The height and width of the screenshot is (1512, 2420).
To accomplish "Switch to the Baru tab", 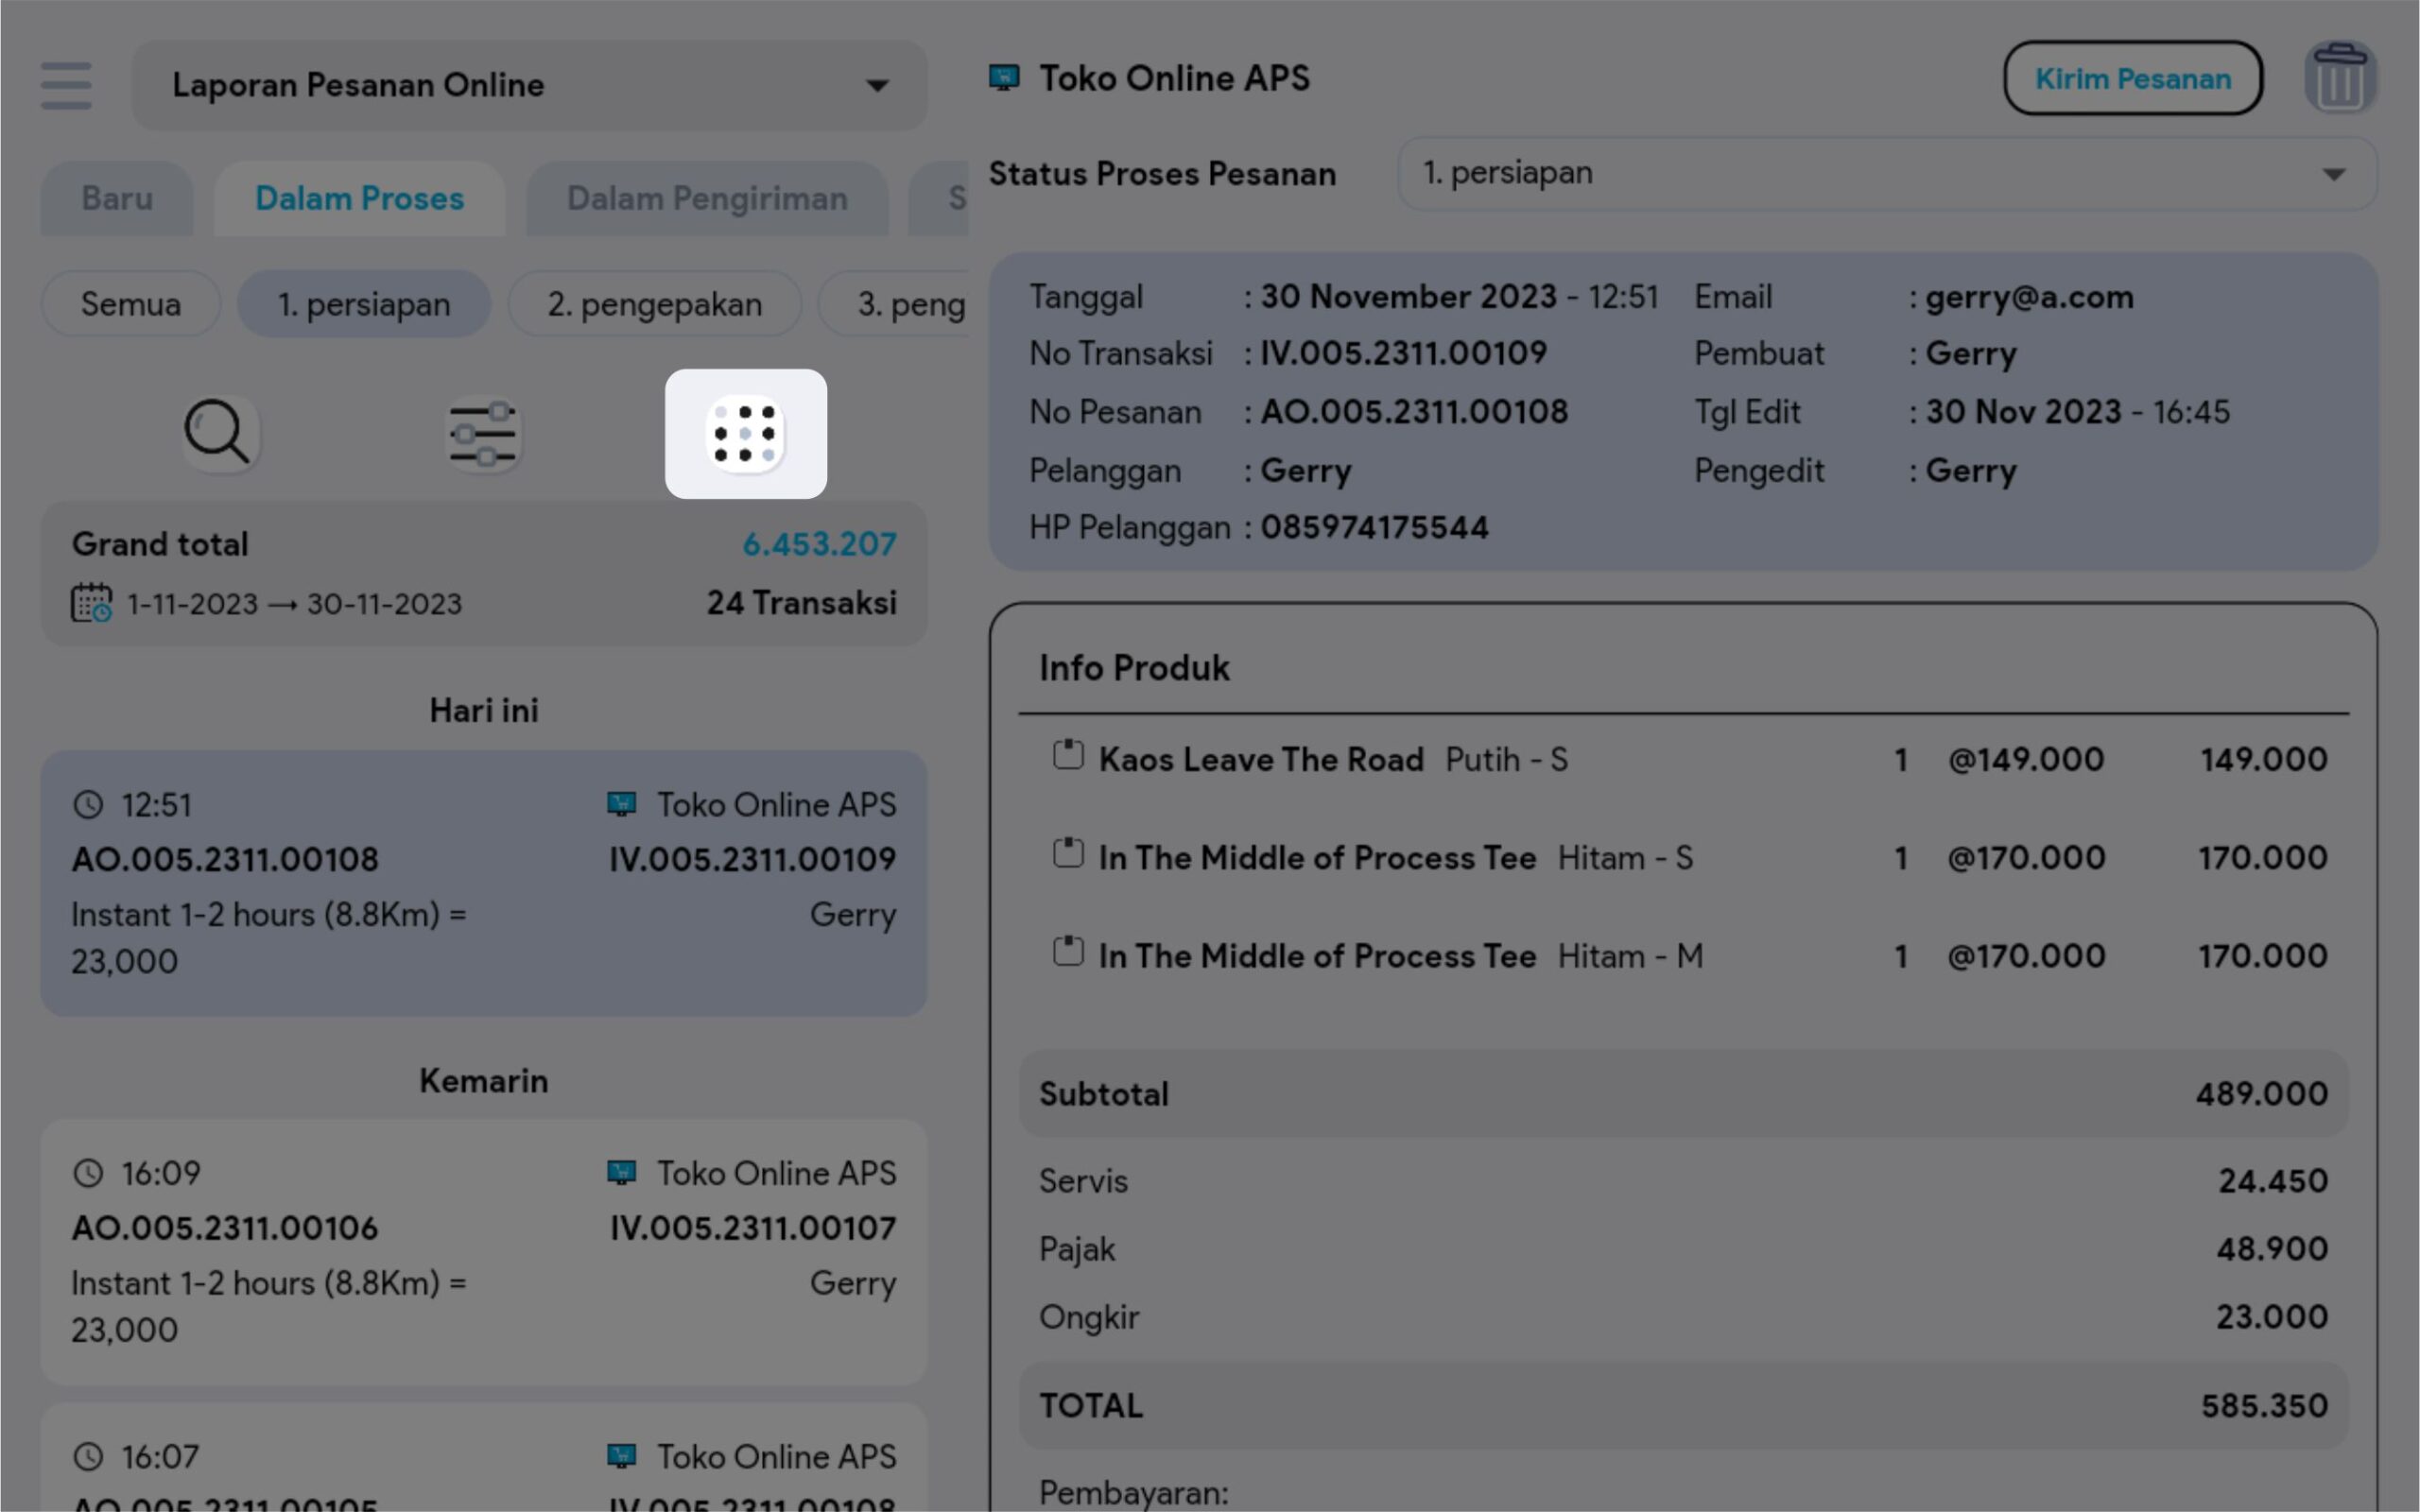I will tap(117, 198).
